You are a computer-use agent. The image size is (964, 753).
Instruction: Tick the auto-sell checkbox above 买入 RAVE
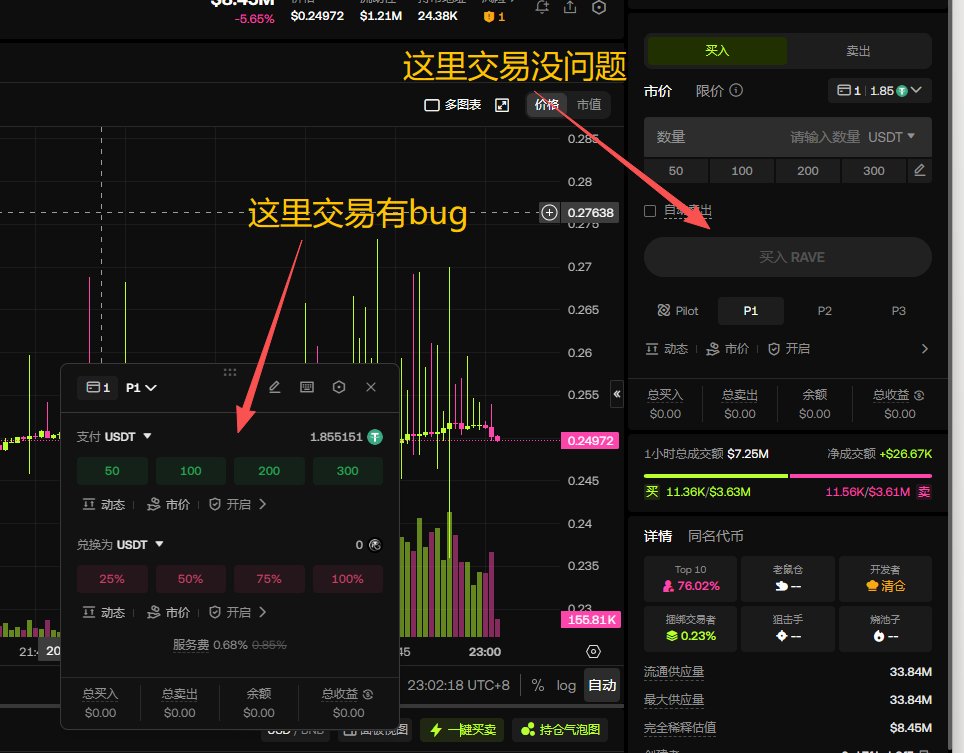[650, 211]
